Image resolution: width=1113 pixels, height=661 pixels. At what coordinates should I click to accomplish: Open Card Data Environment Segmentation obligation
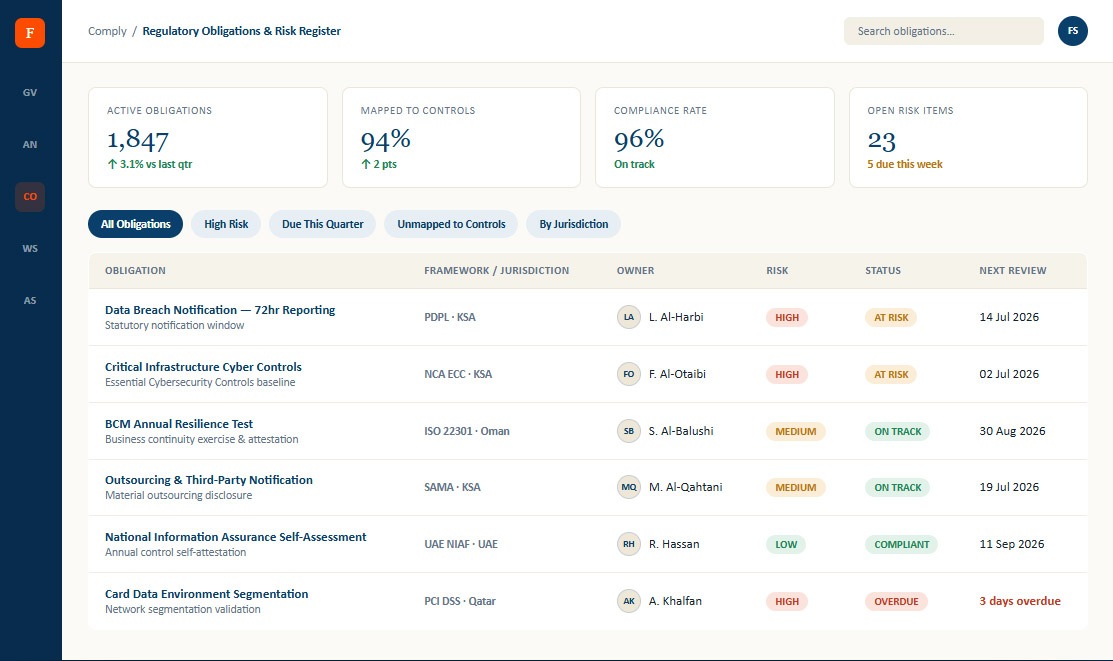coord(207,594)
